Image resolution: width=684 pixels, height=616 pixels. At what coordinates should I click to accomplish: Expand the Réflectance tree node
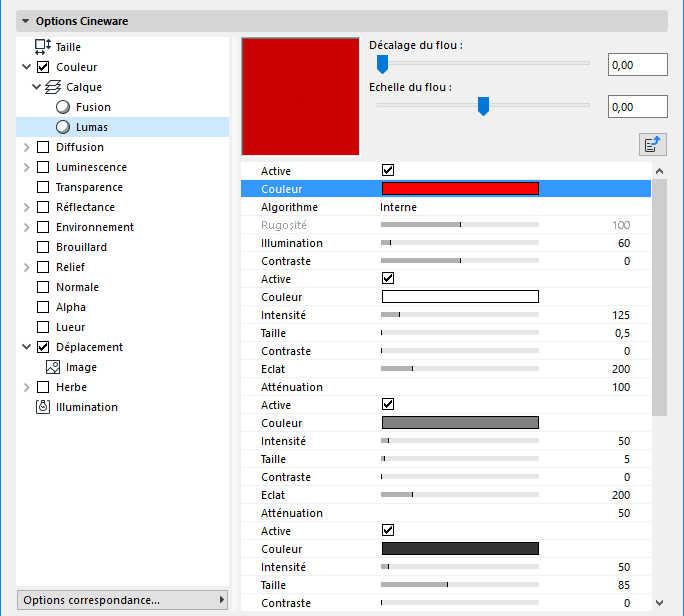27,207
